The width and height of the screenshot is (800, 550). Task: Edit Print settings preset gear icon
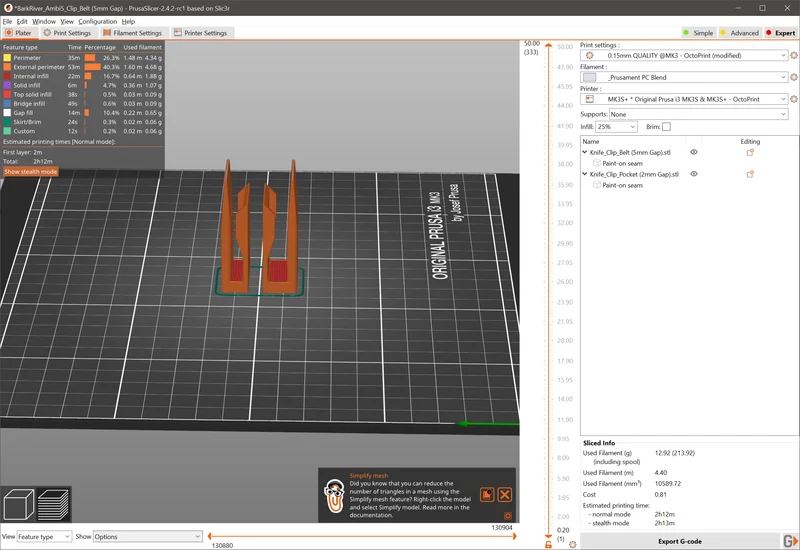(x=794, y=55)
